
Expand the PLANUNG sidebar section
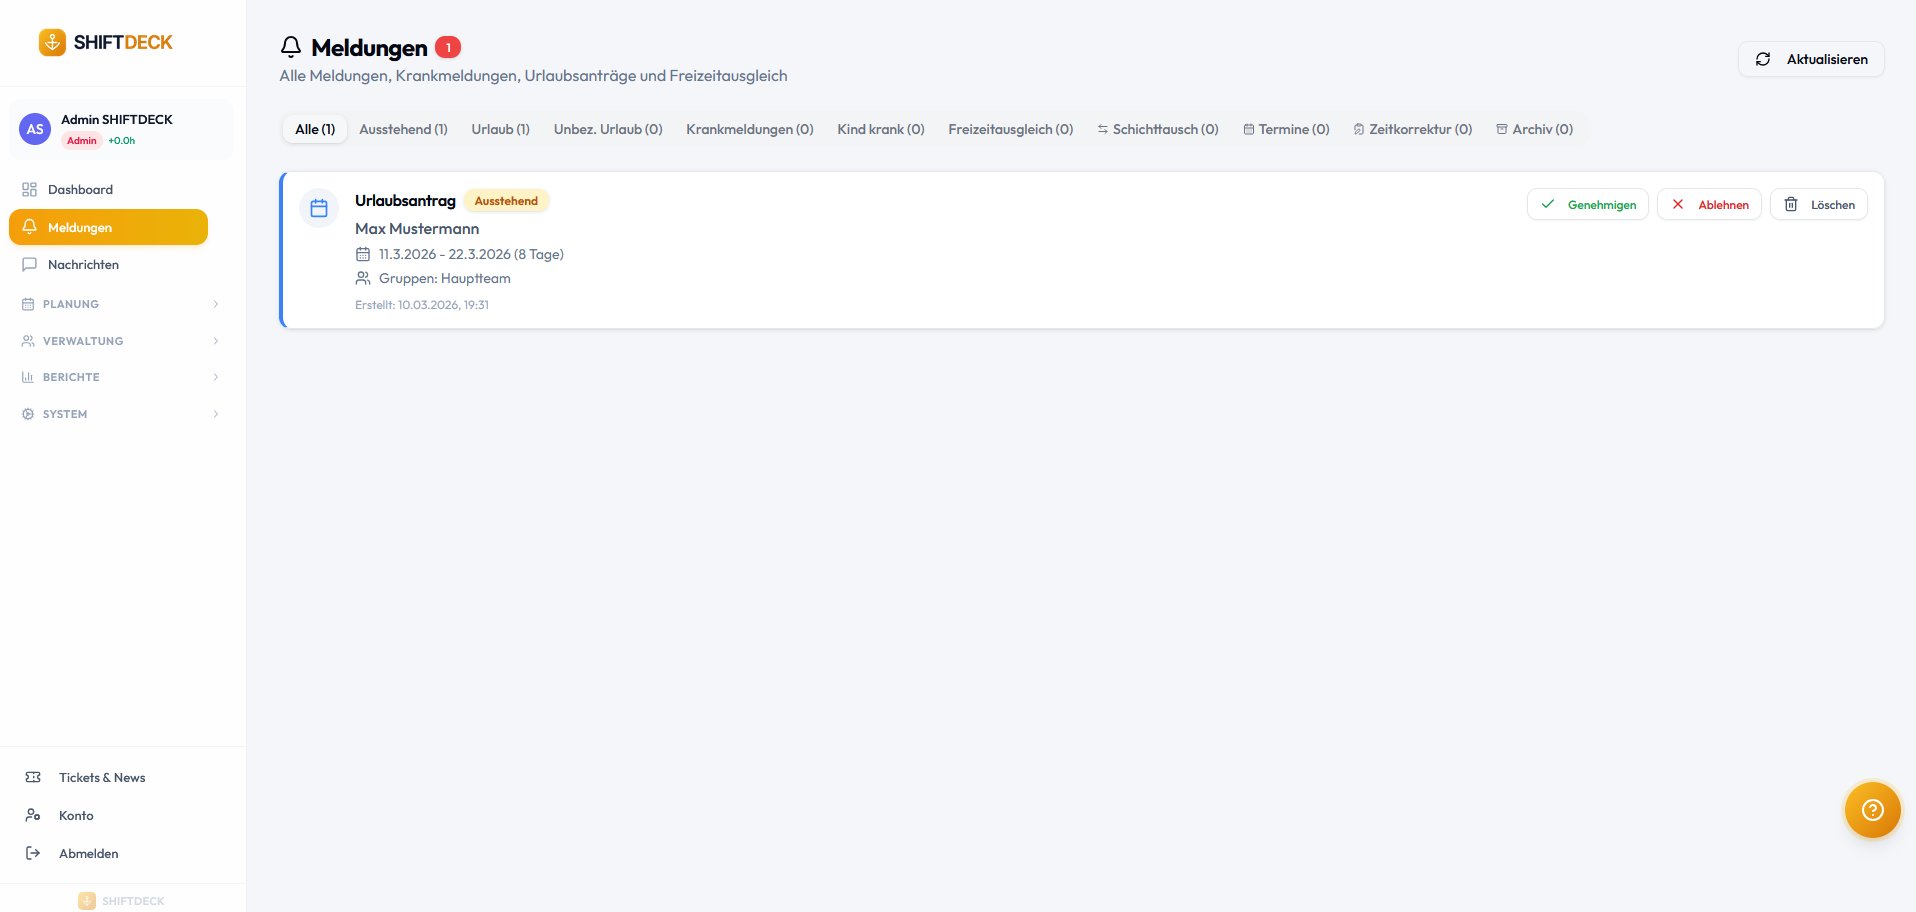click(x=120, y=304)
